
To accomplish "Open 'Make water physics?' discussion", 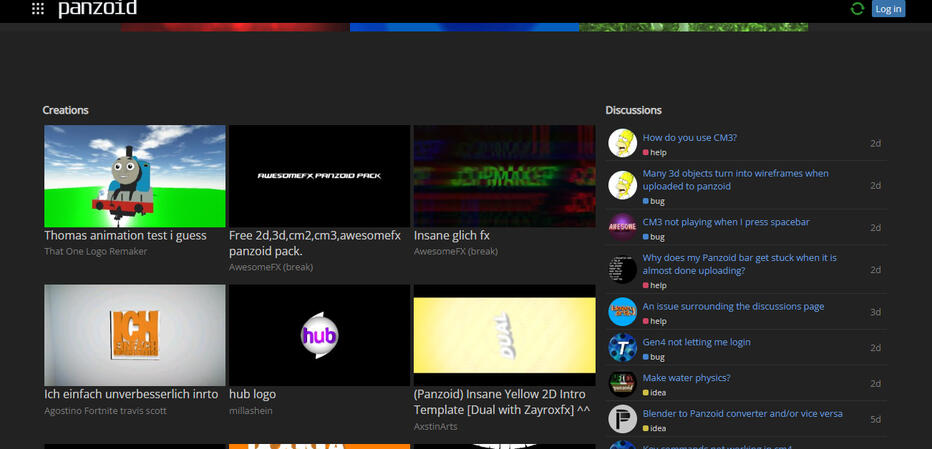I will point(687,378).
